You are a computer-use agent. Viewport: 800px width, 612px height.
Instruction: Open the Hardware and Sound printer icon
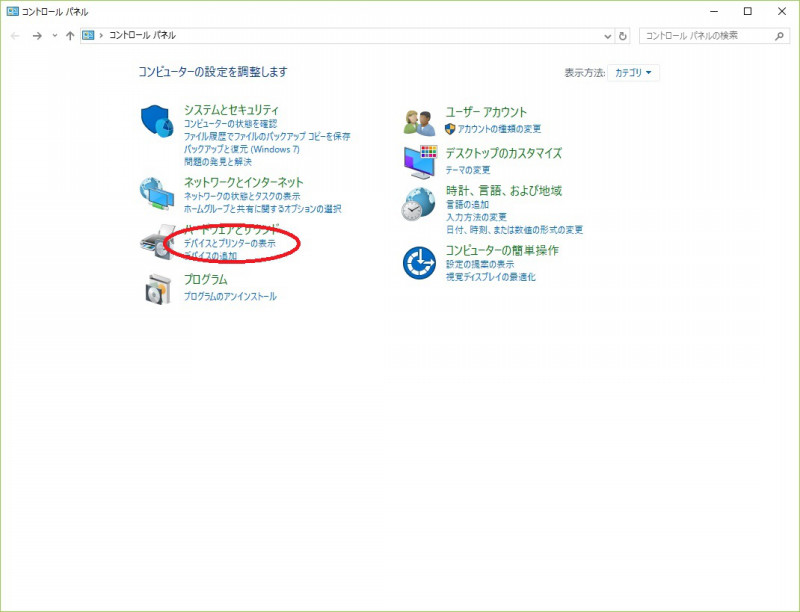(x=158, y=242)
